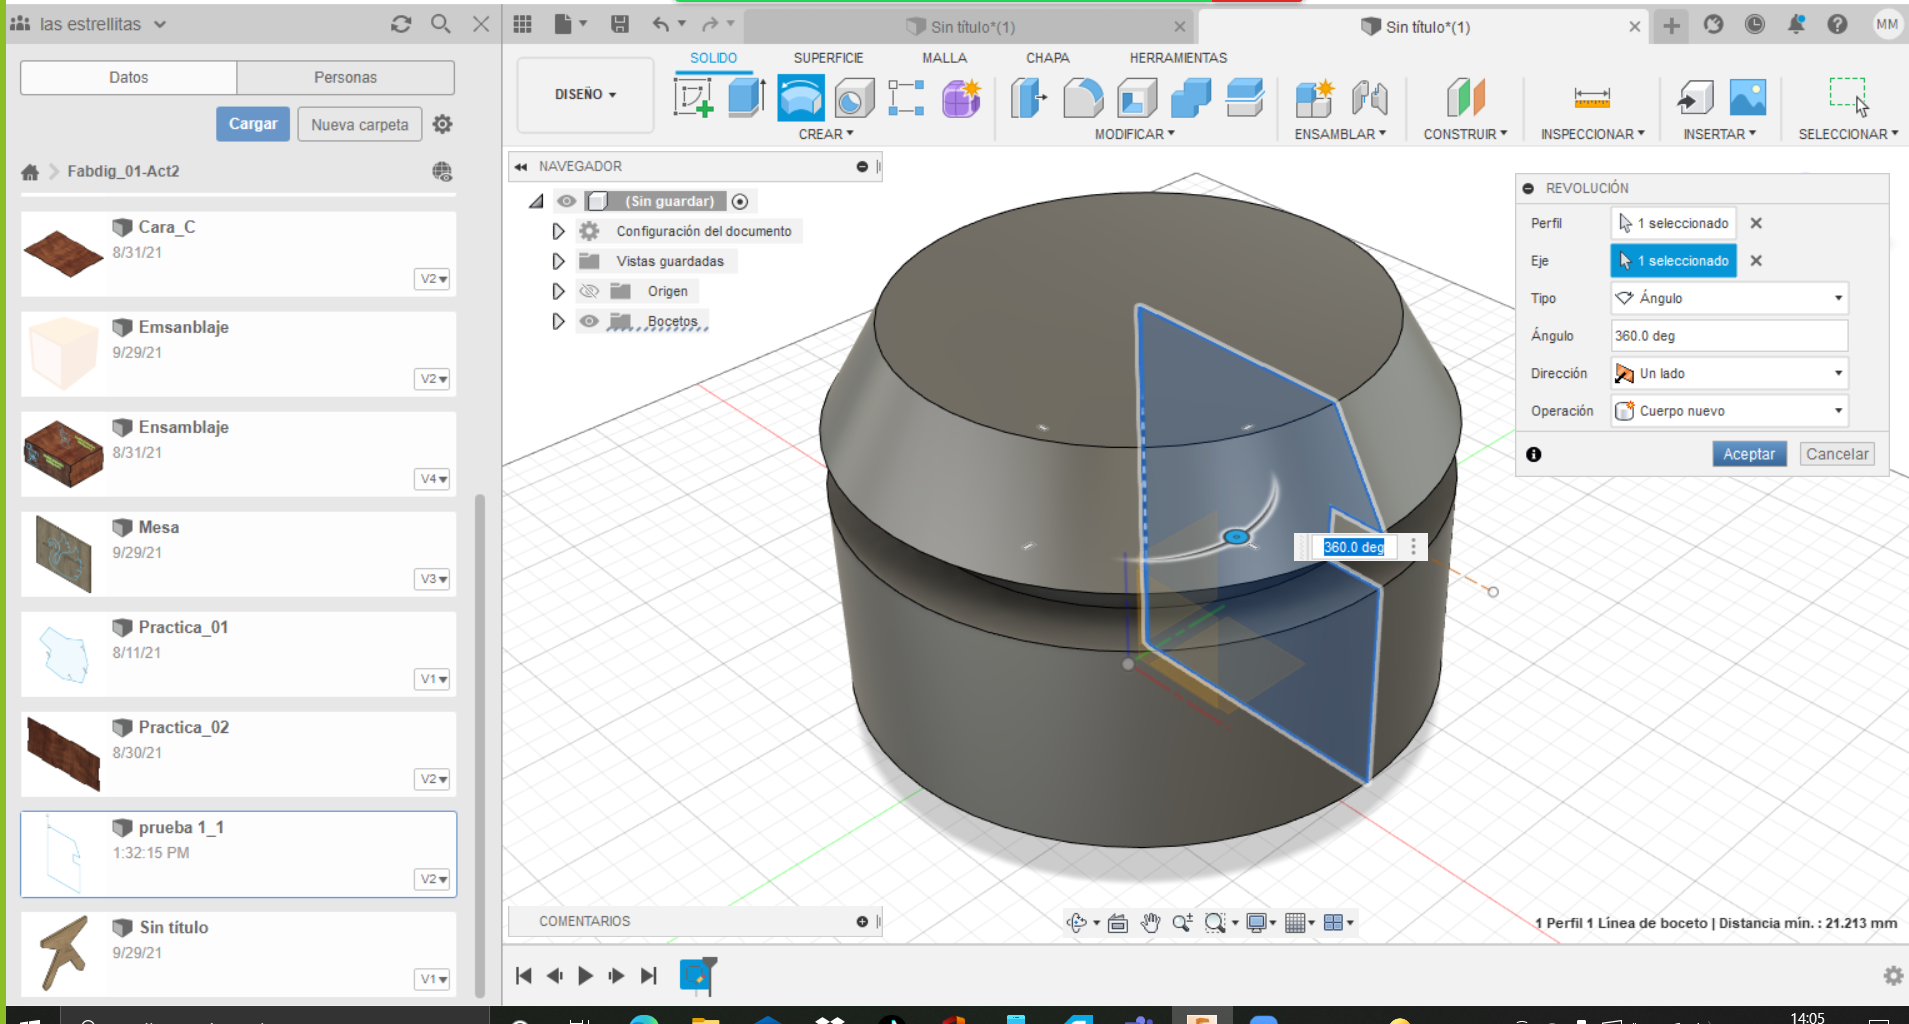
Task: Refresh the data panel
Action: 401,24
